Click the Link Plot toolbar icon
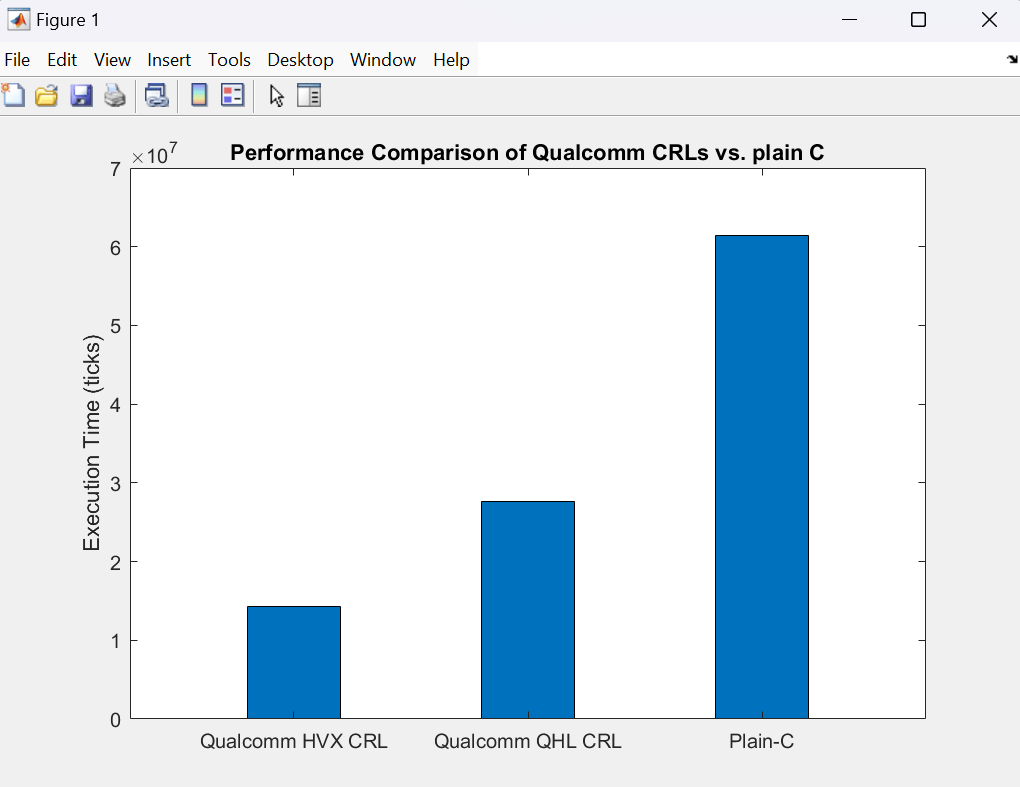Viewport: 1020px width, 787px height. [x=156, y=95]
